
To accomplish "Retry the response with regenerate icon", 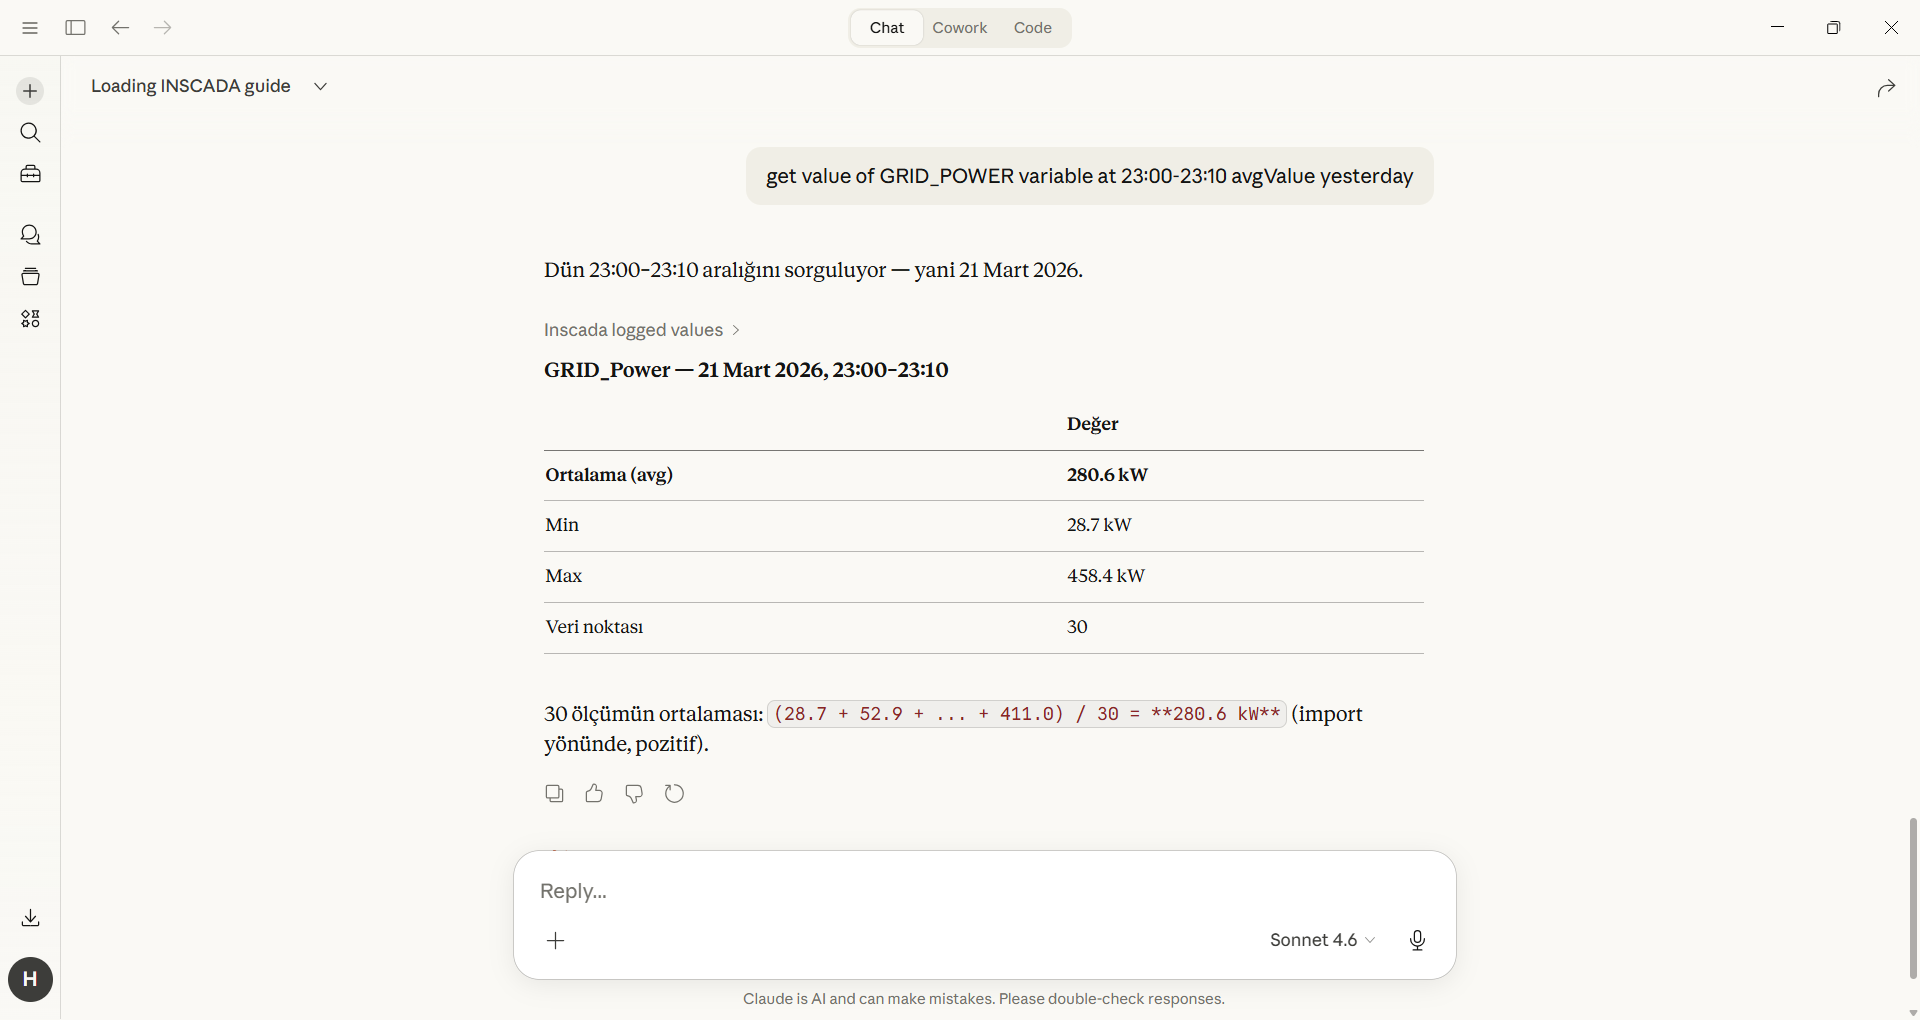I will pos(675,793).
